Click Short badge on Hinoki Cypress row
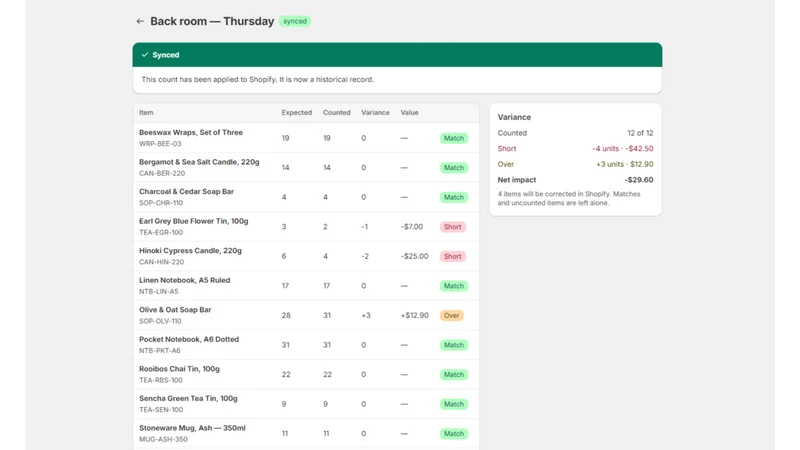Screen dimensions: 800x450 pyautogui.click(x=453, y=257)
